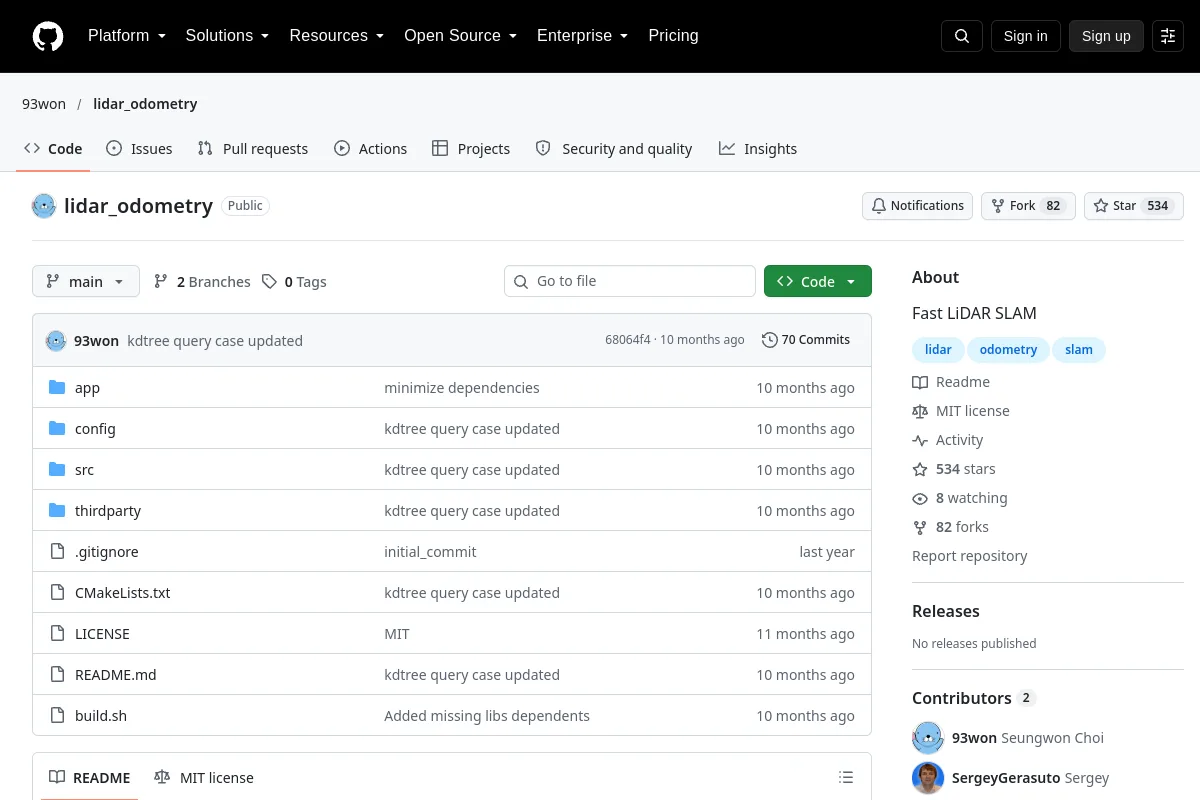Click the Sign in button
Image resolution: width=1200 pixels, height=800 pixels.
click(1026, 36)
